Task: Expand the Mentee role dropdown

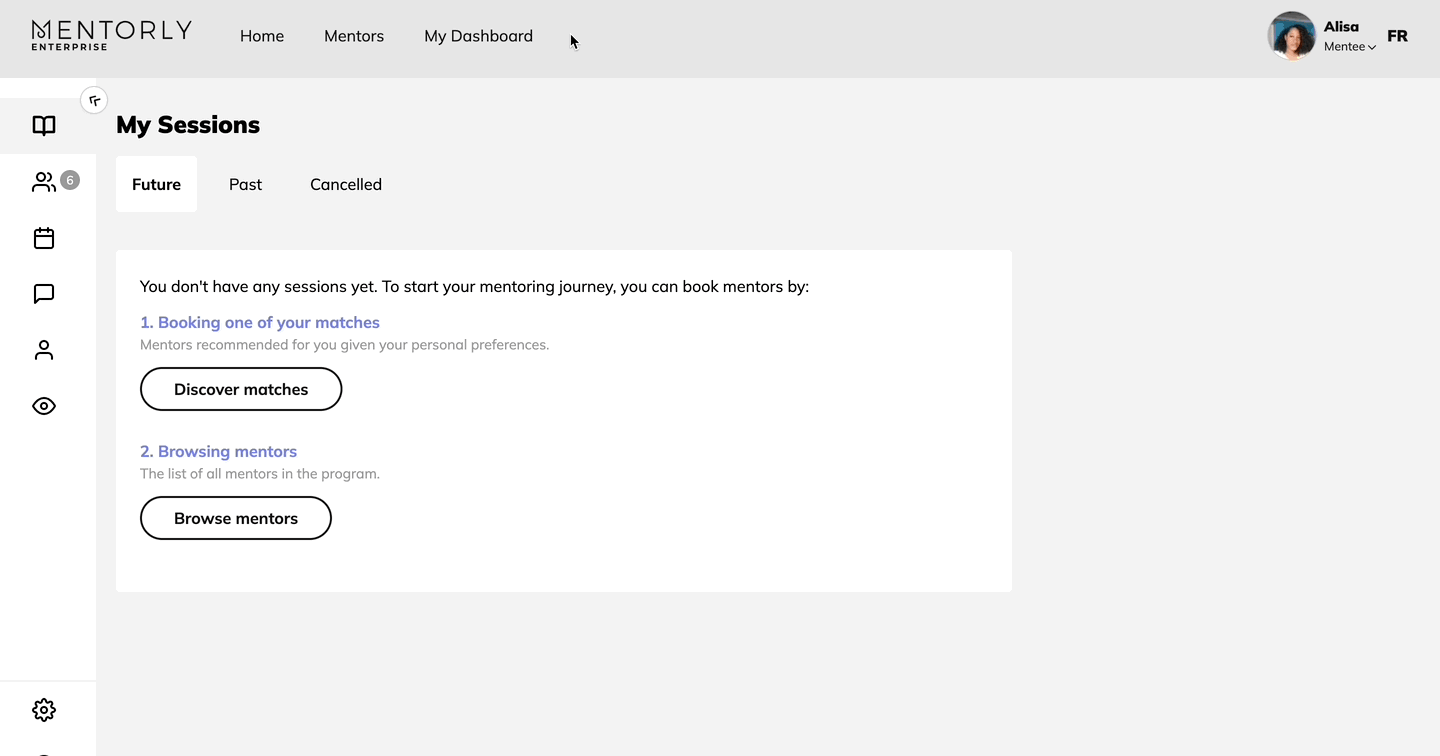Action: pos(1350,47)
